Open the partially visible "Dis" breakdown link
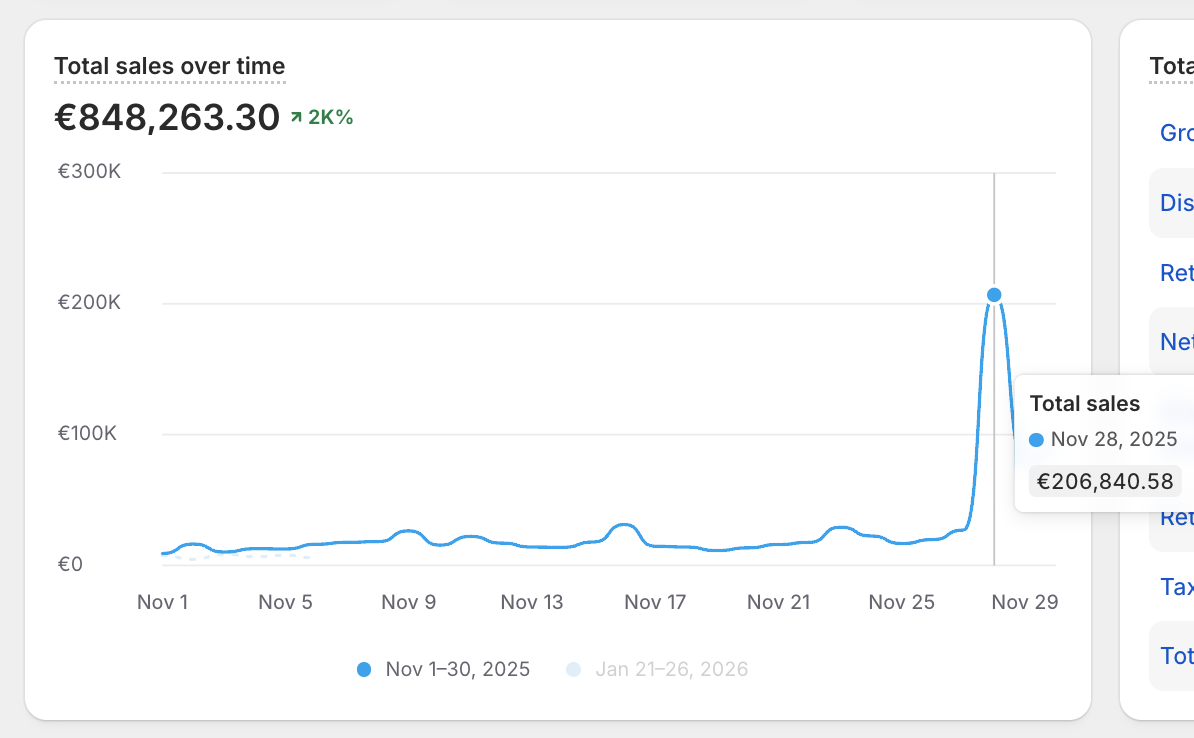The height and width of the screenshot is (738, 1194). 1176,203
